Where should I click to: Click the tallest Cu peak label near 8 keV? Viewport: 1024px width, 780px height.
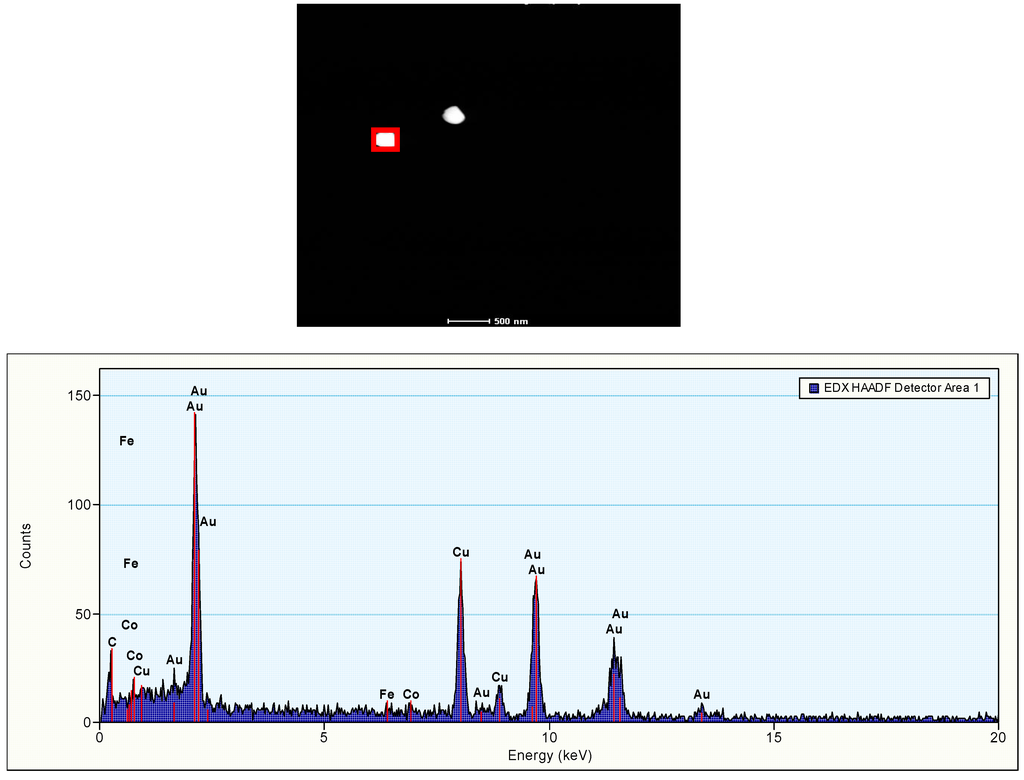click(461, 552)
